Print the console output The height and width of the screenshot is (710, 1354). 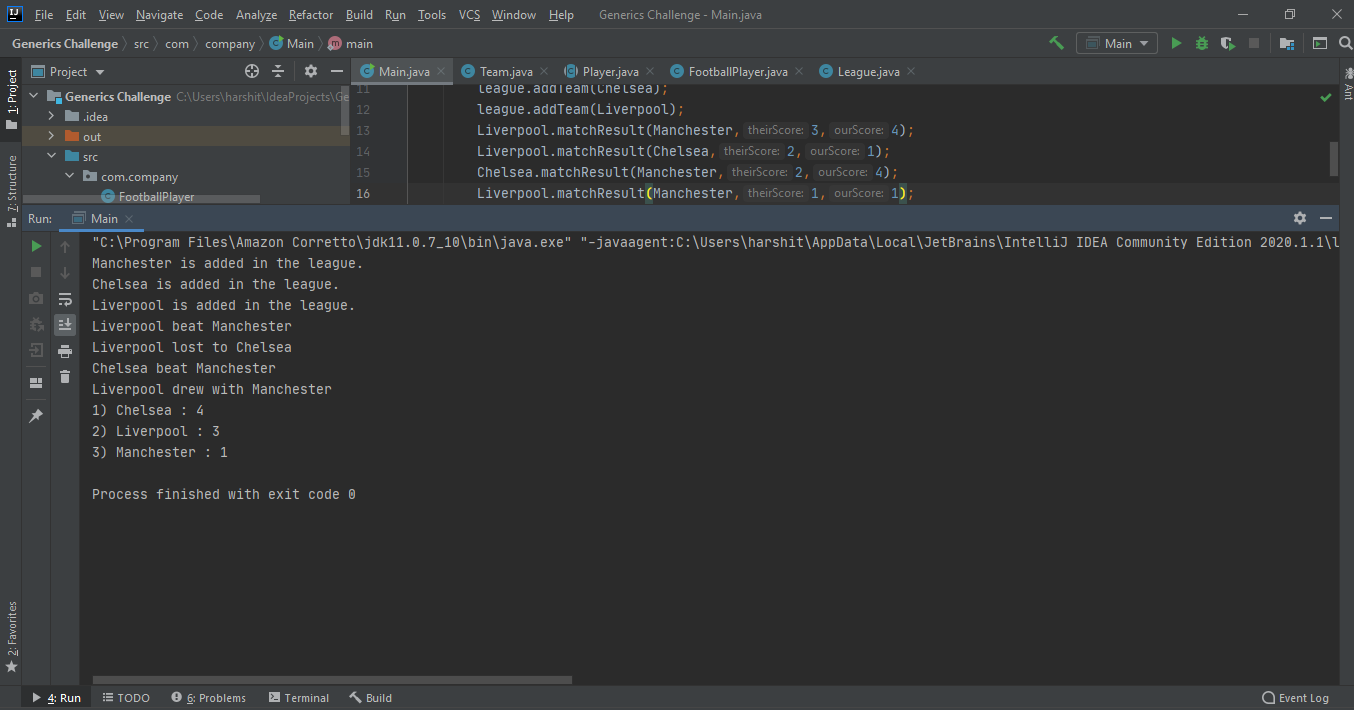tap(65, 351)
